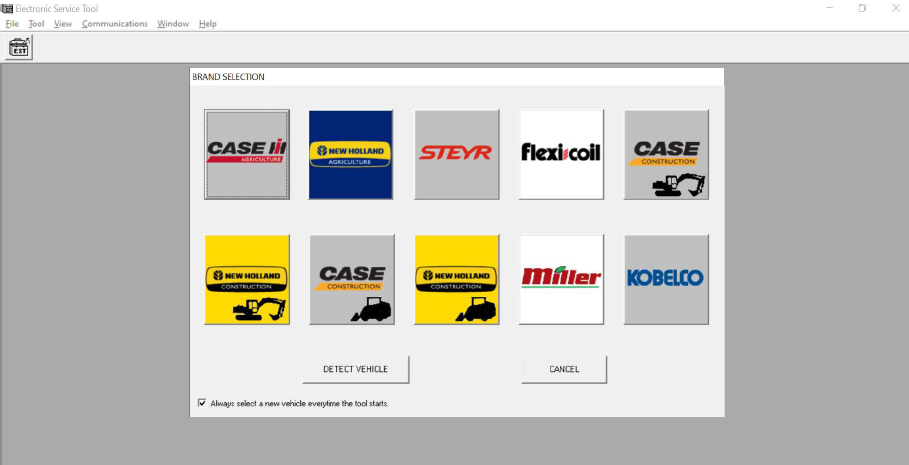The height and width of the screenshot is (465, 909).
Task: Pick the Steyr brand tile
Action: click(456, 155)
